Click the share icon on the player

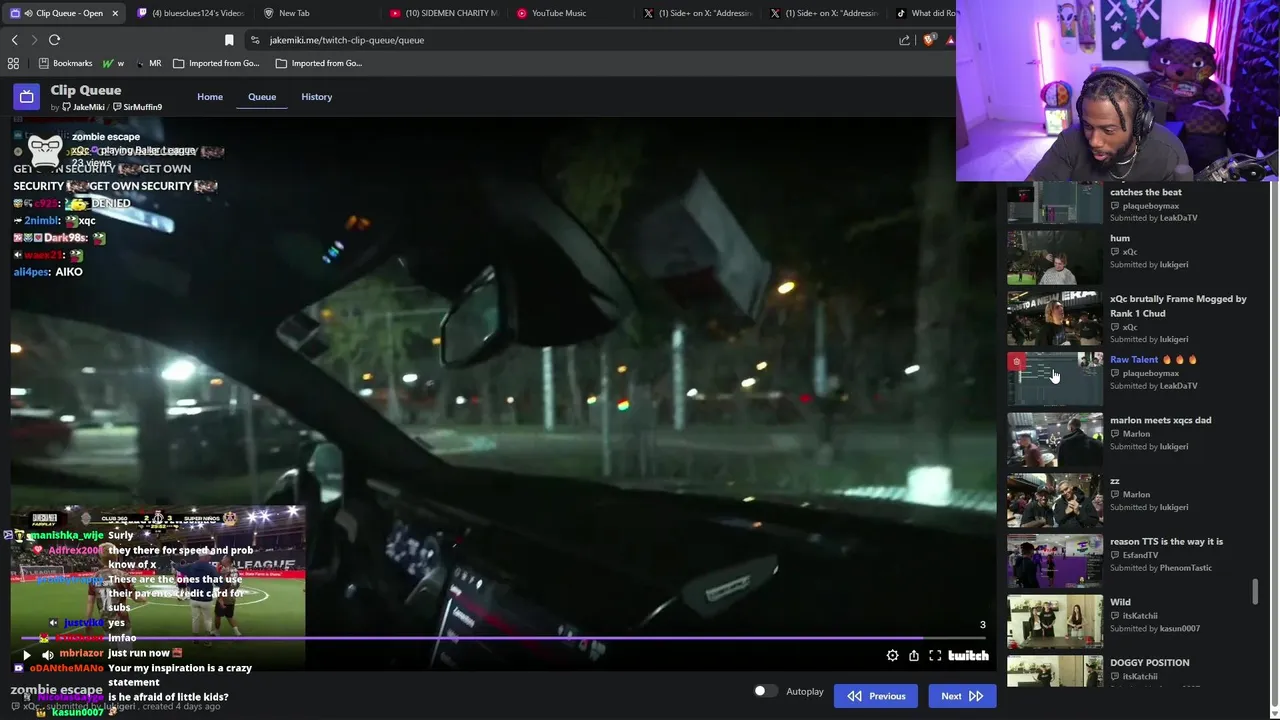[x=914, y=656]
